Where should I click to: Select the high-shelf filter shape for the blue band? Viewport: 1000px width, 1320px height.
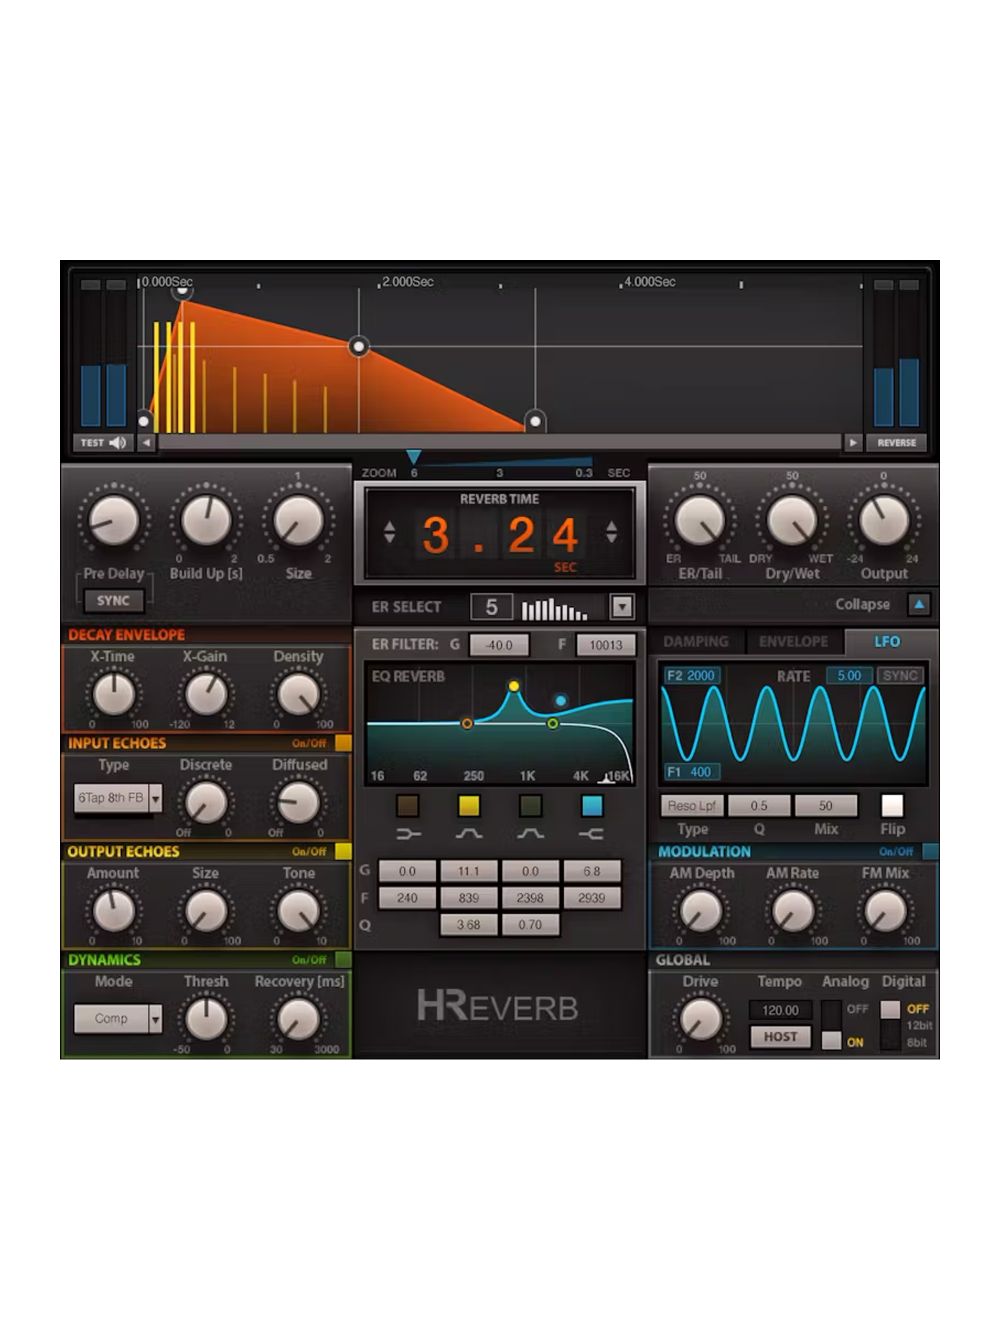591,833
